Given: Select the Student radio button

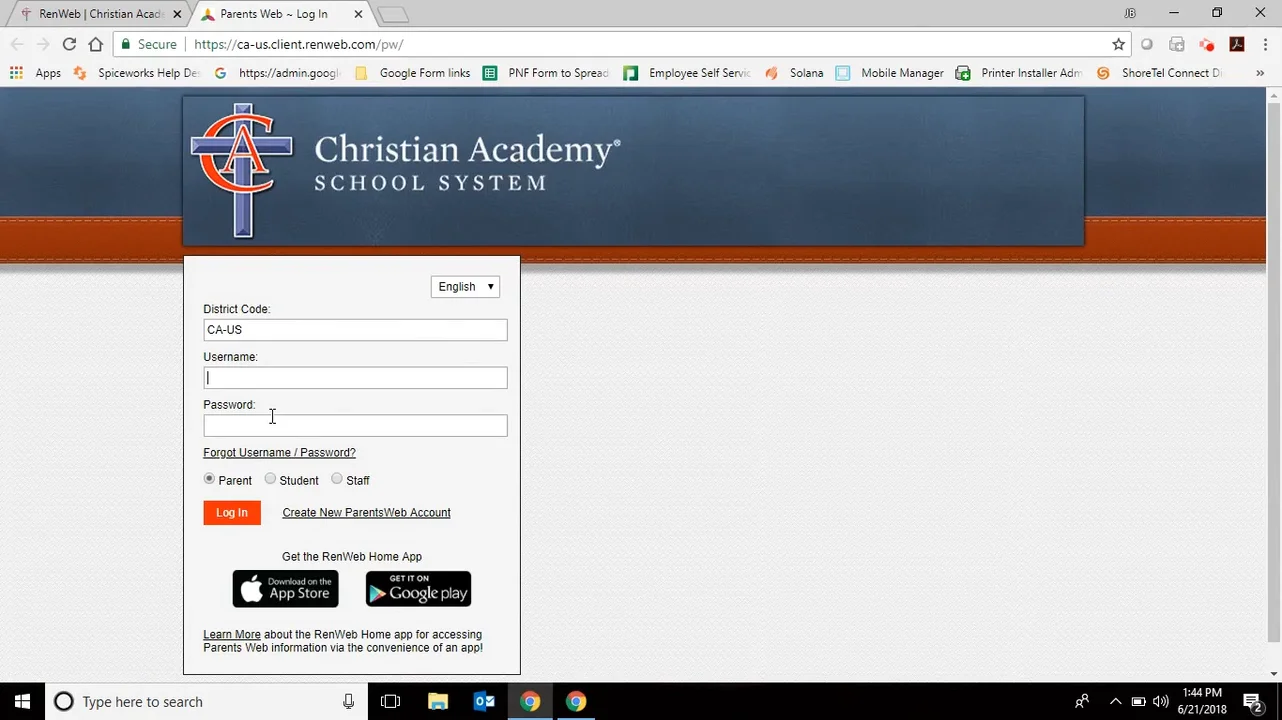Looking at the screenshot, I should click(270, 479).
